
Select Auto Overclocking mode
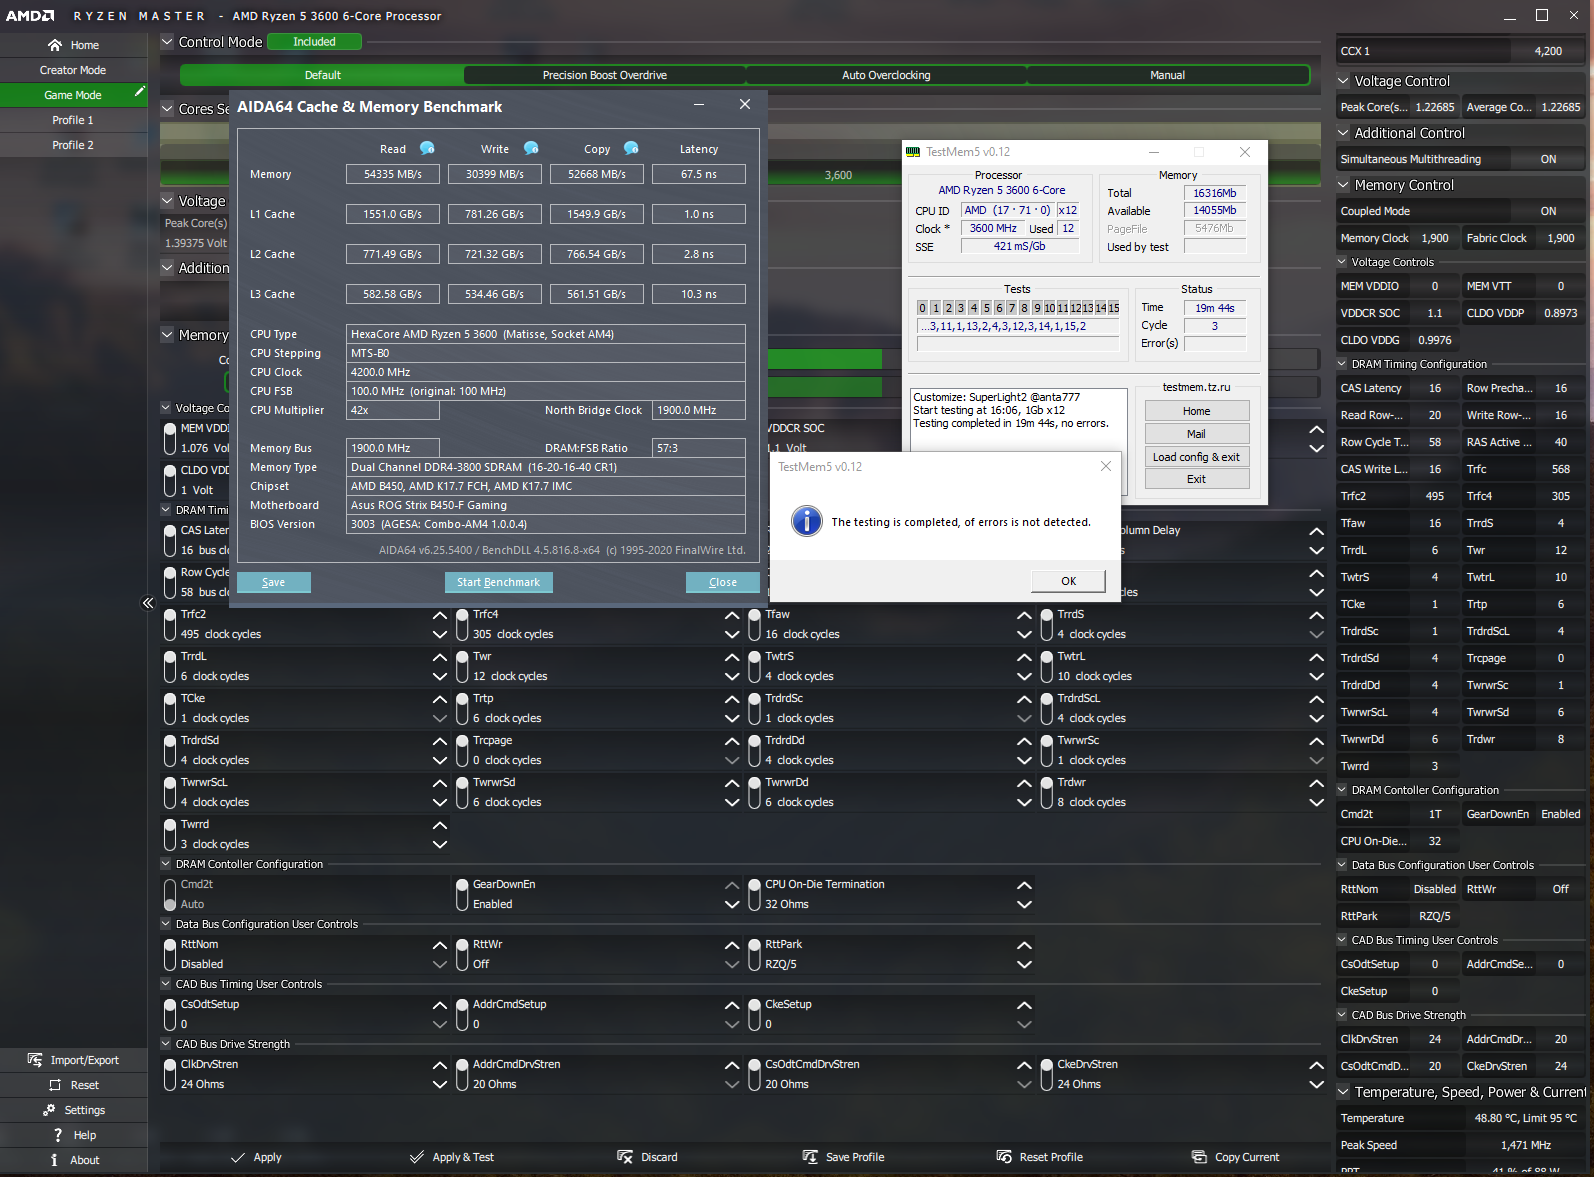tap(886, 75)
